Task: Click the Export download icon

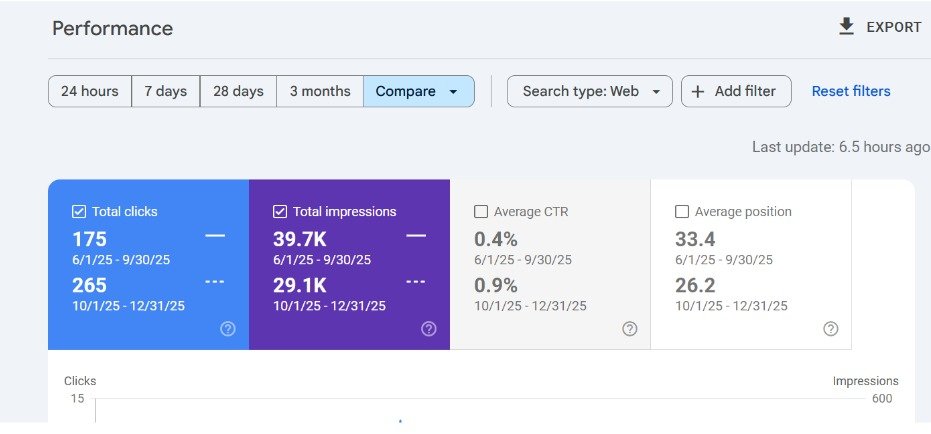Action: coord(846,27)
